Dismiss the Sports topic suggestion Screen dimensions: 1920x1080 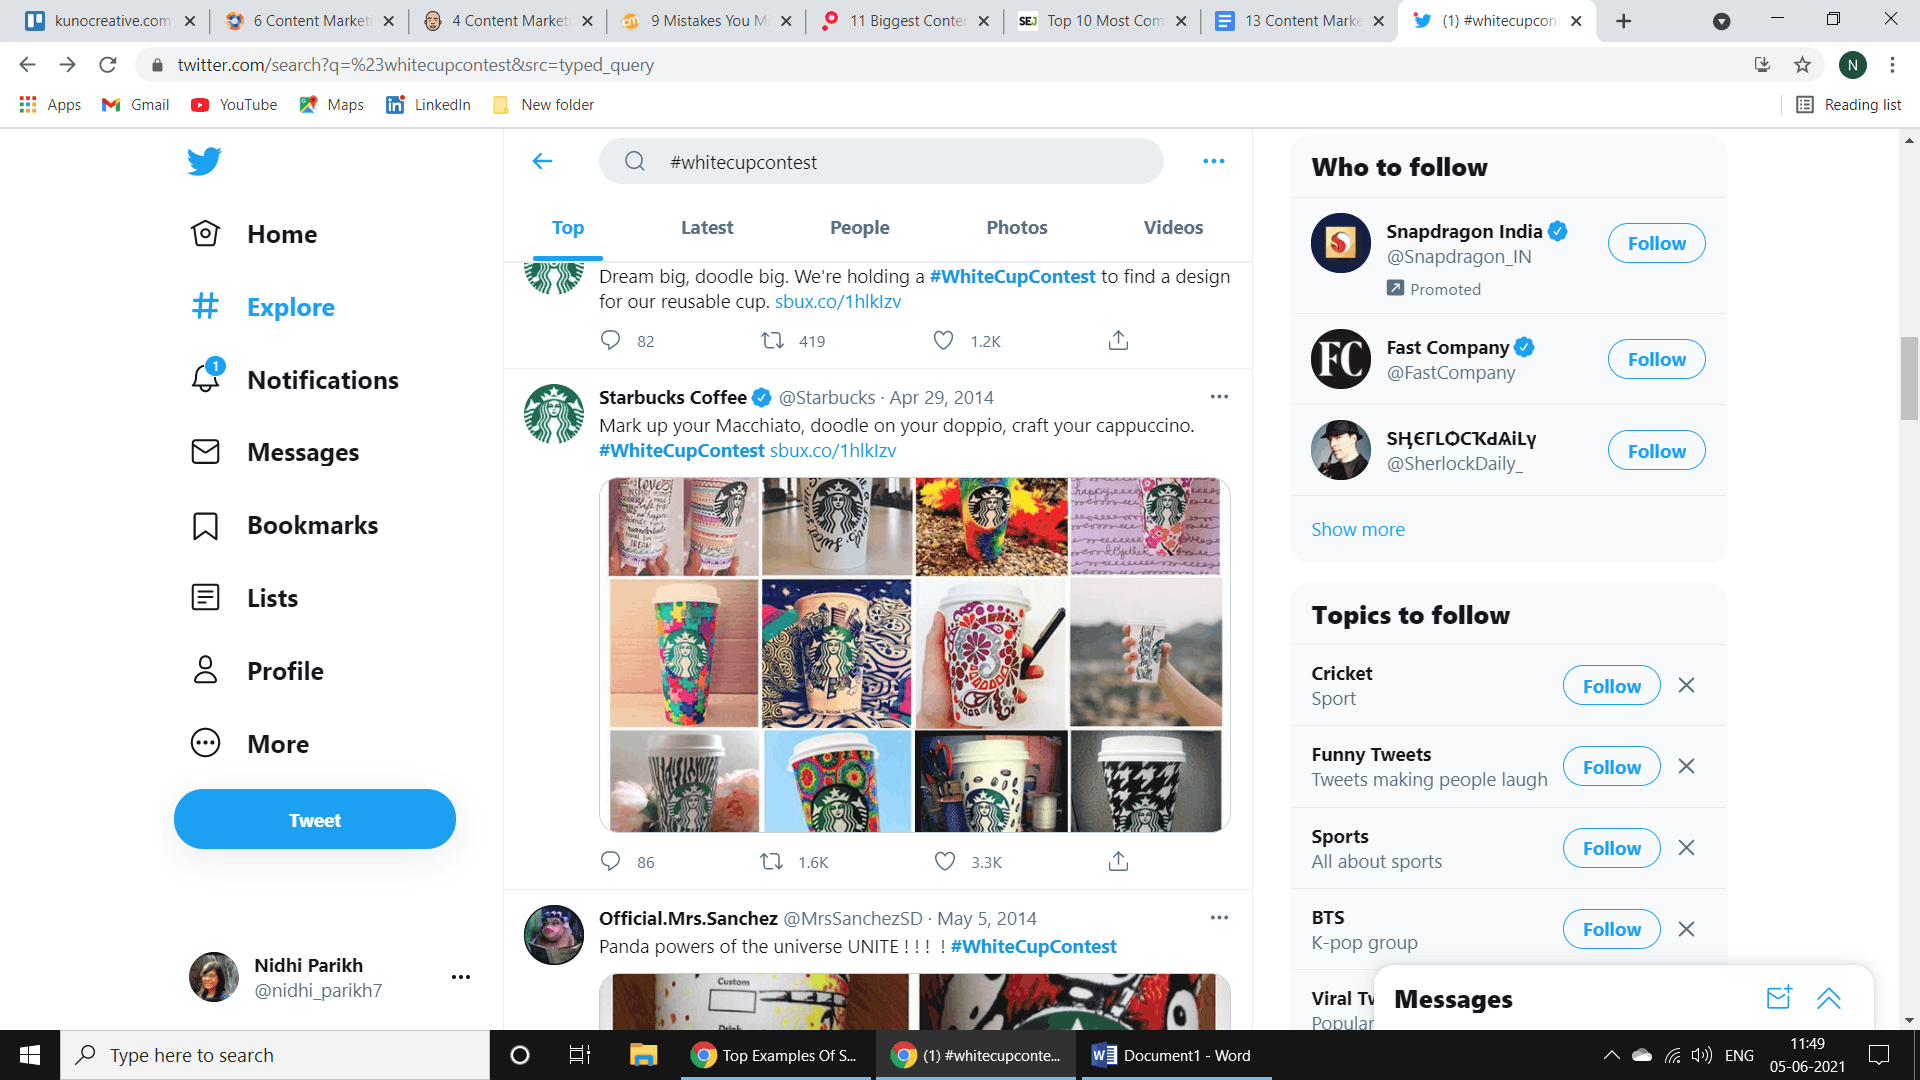[1686, 848]
